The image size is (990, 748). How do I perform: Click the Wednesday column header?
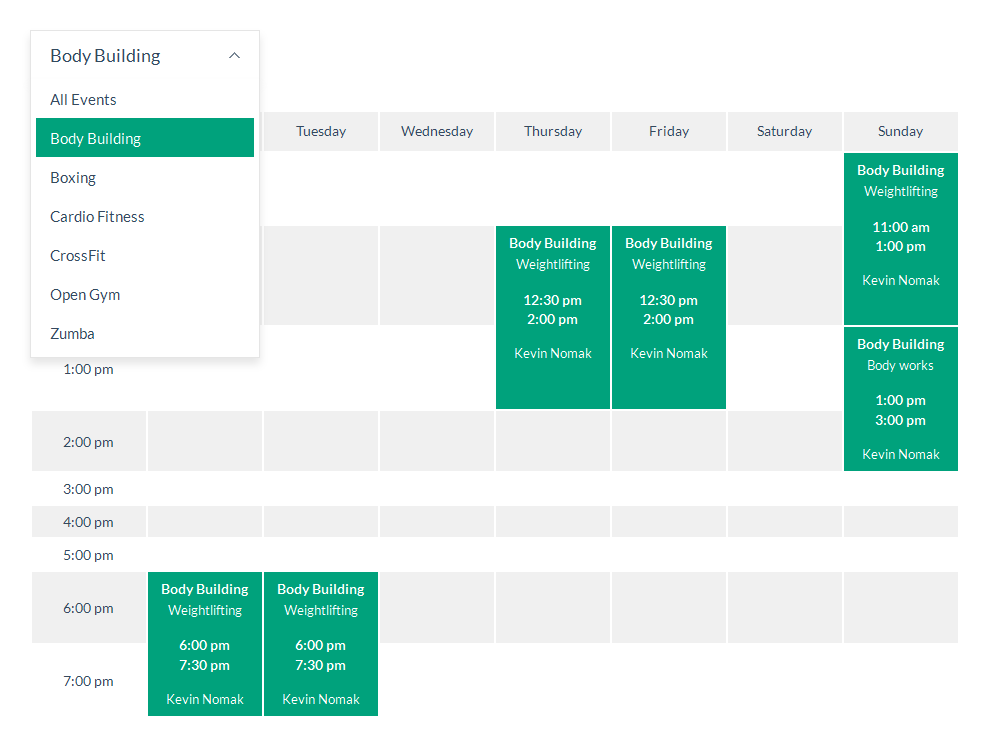[437, 131]
